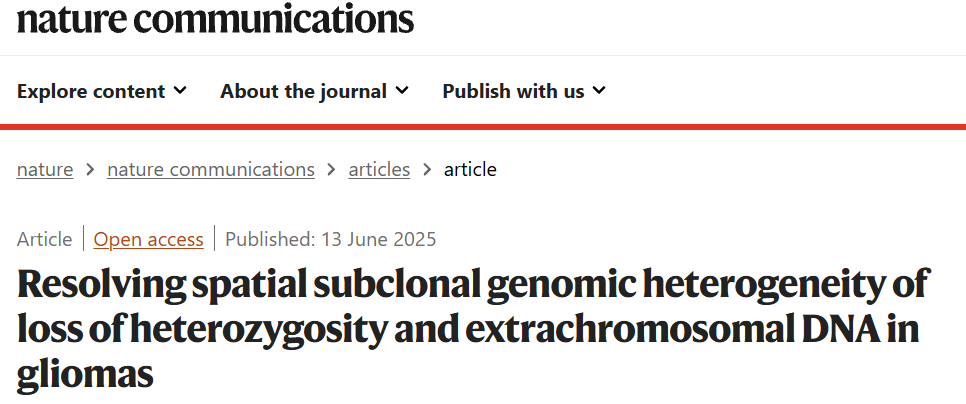
Task: Click the Article type label
Action: click(x=45, y=239)
